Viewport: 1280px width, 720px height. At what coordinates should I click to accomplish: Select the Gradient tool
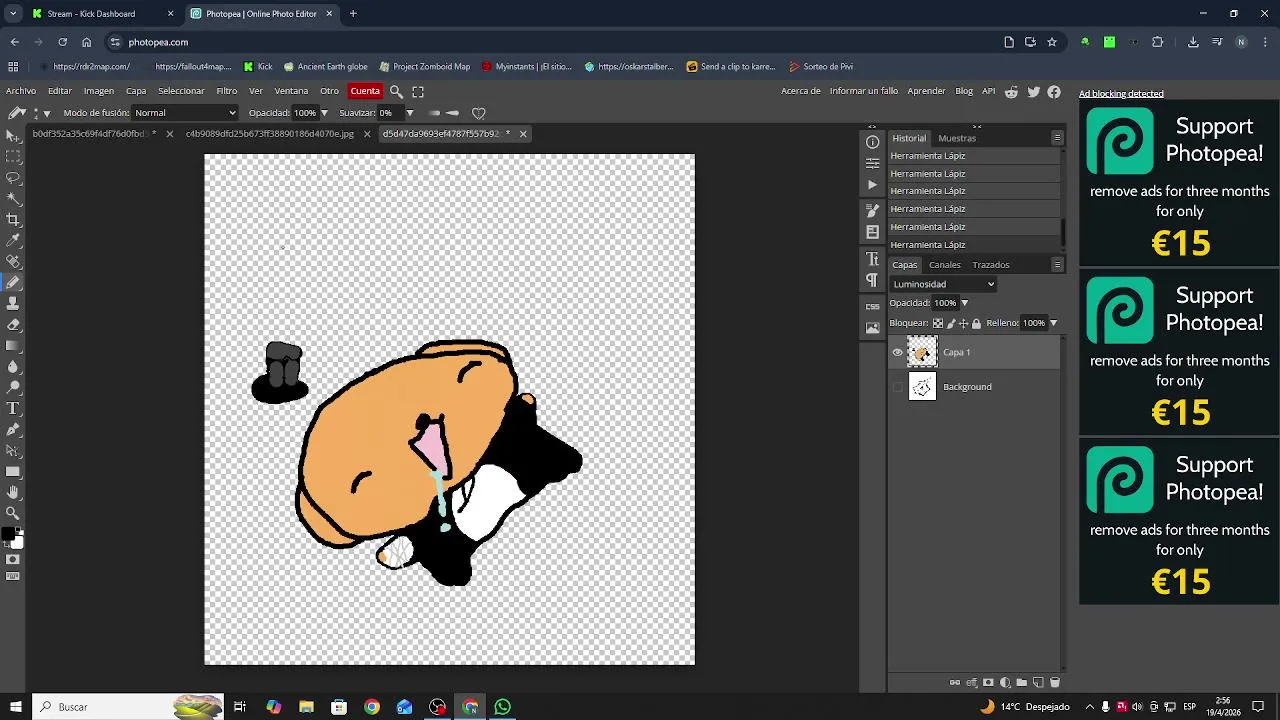13,345
